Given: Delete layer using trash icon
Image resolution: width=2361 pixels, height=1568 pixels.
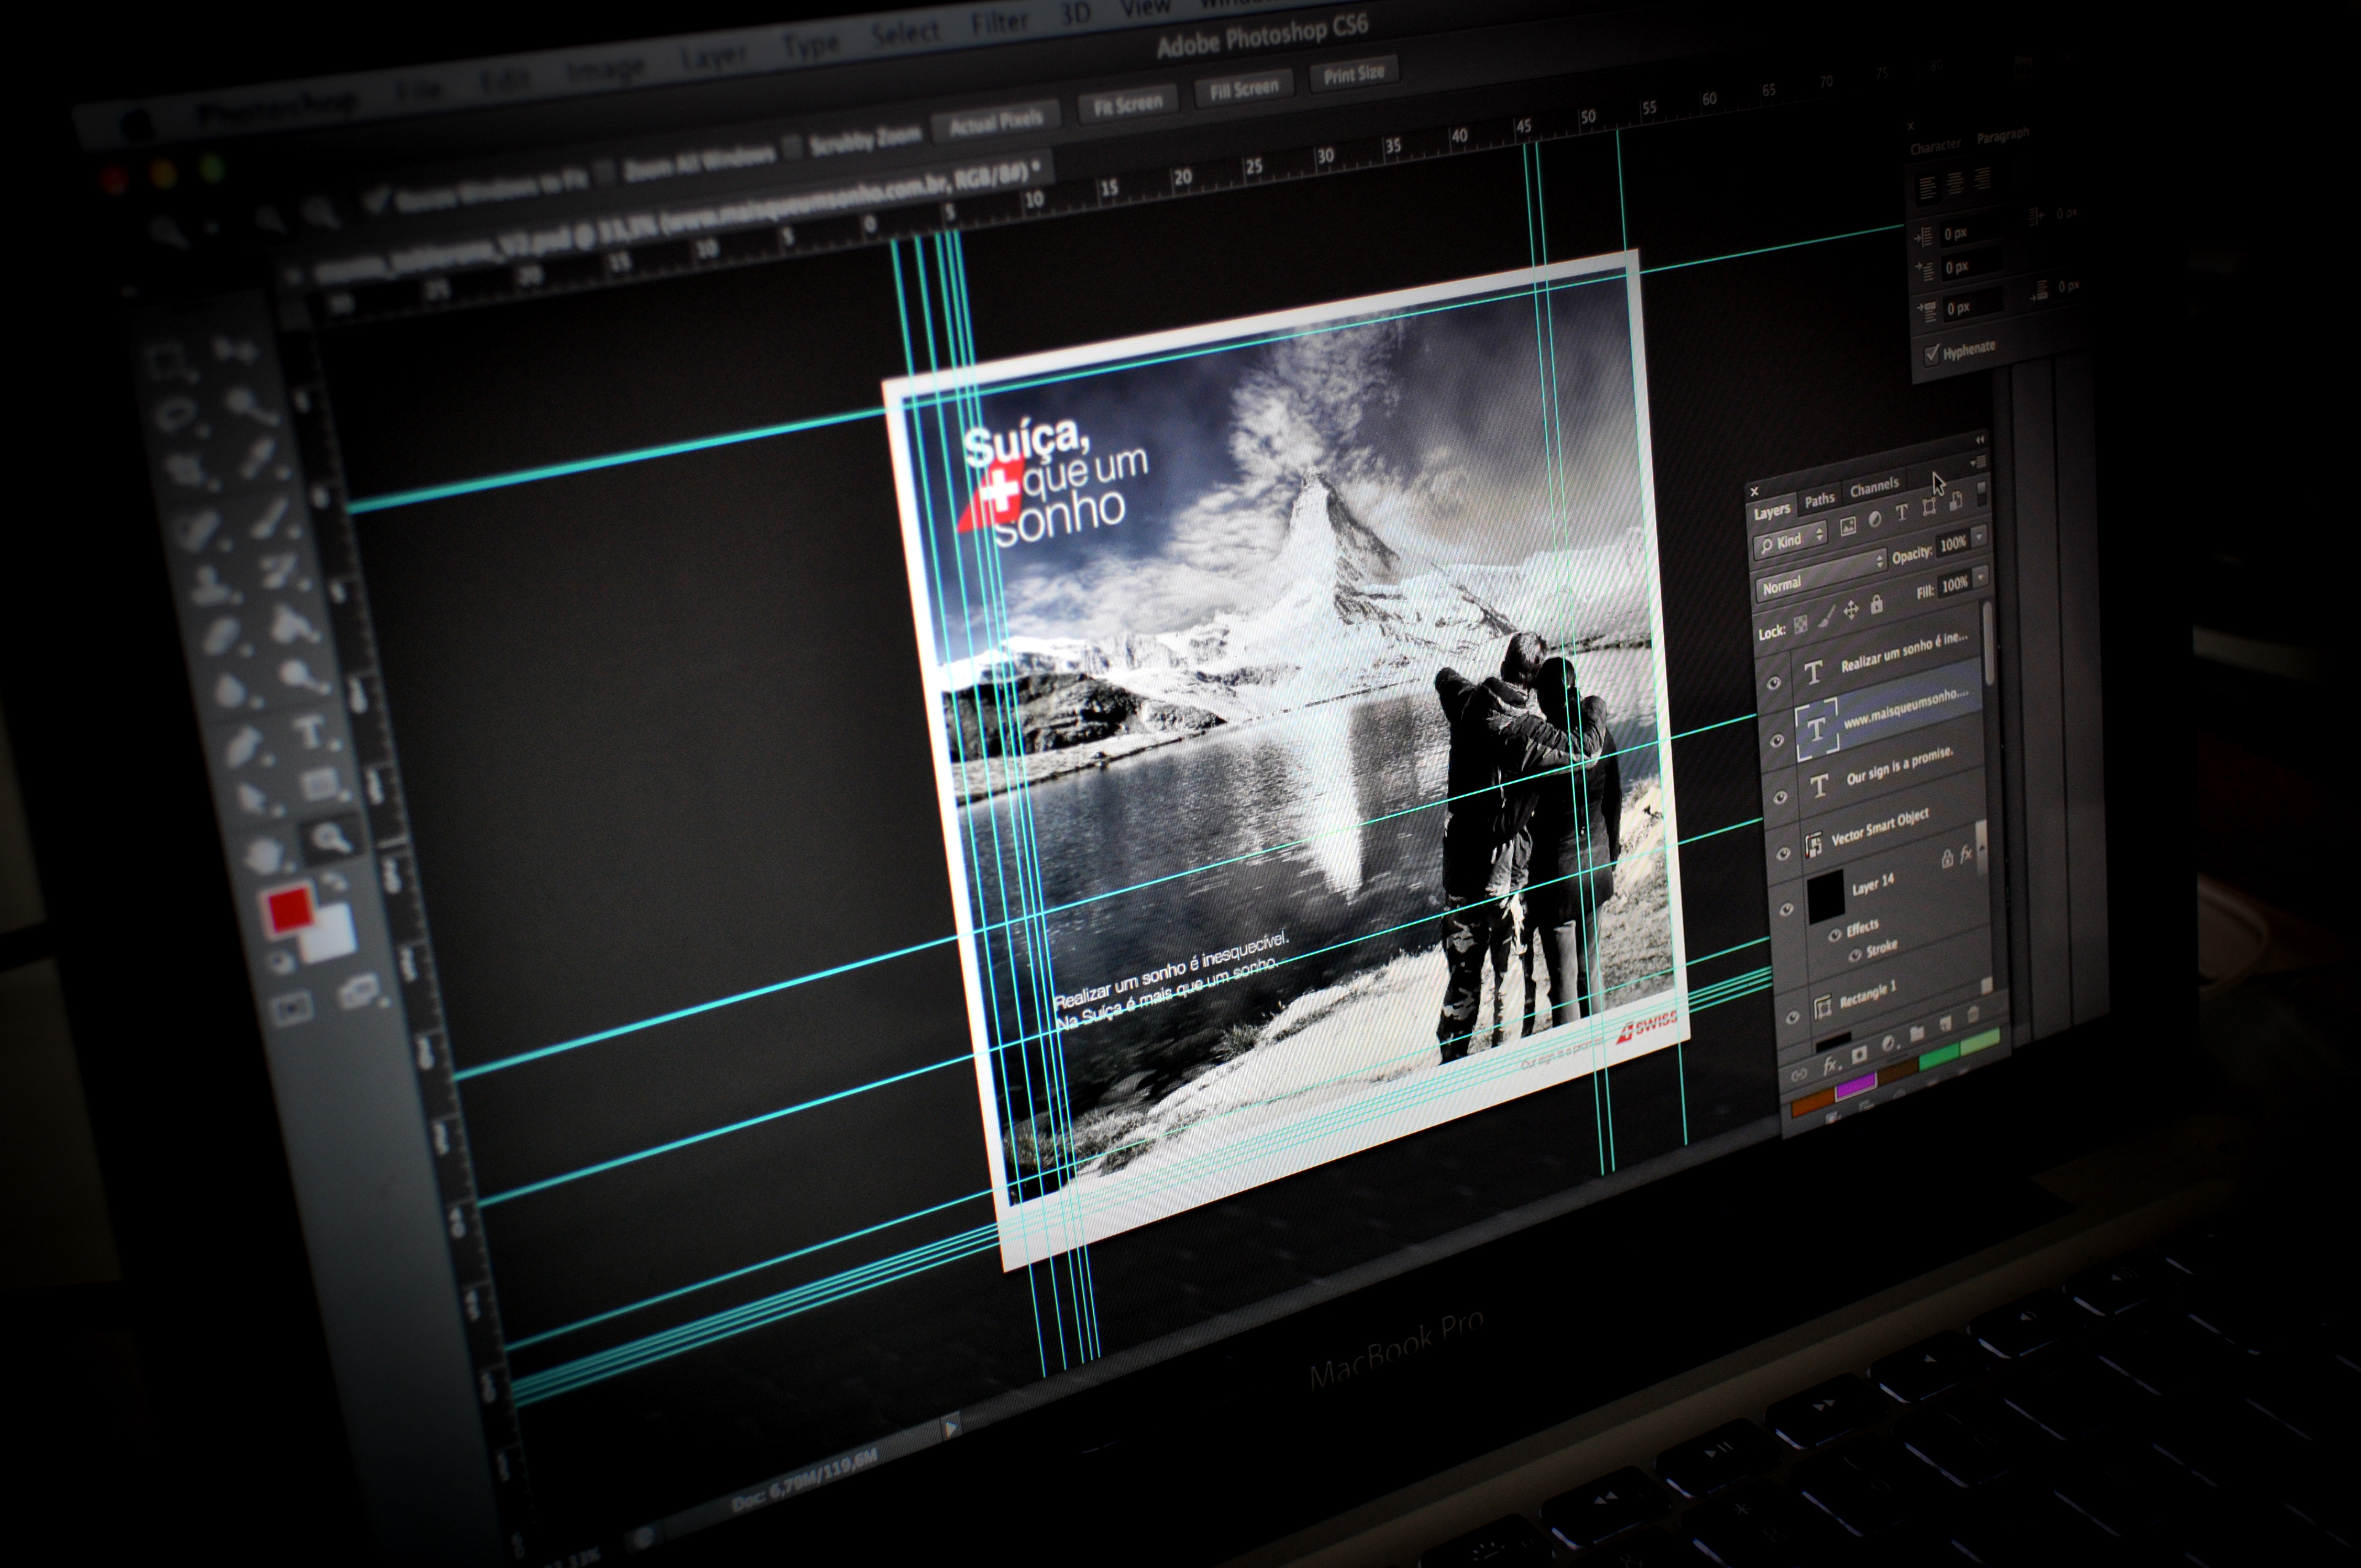Looking at the screenshot, I should 1973,1014.
